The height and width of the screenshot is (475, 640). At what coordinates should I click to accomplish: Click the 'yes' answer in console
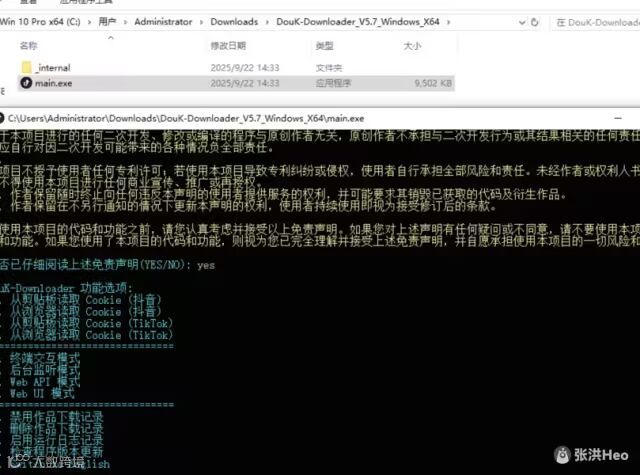click(206, 265)
